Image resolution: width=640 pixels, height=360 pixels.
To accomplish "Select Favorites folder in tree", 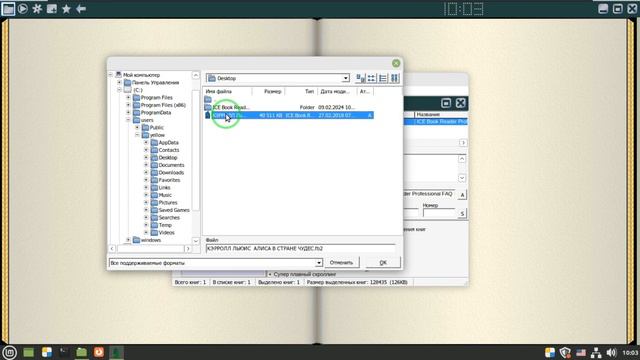I will (169, 180).
